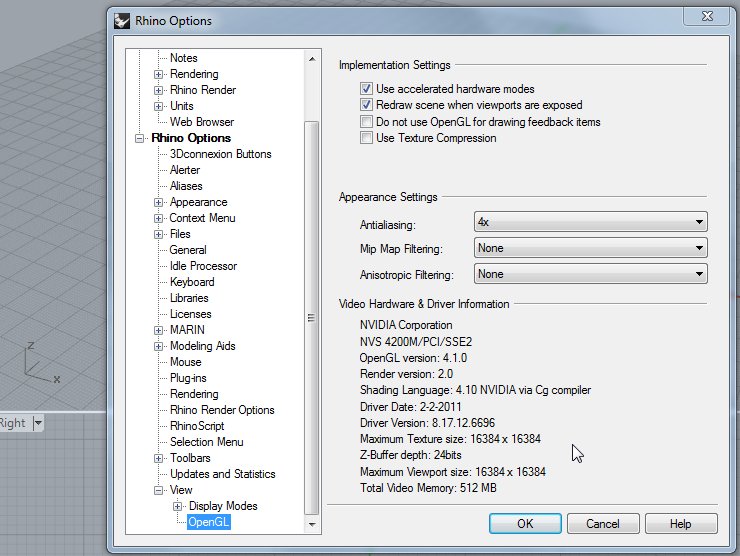Expand the Toolbars tree node
The image size is (740, 556).
[x=159, y=458]
